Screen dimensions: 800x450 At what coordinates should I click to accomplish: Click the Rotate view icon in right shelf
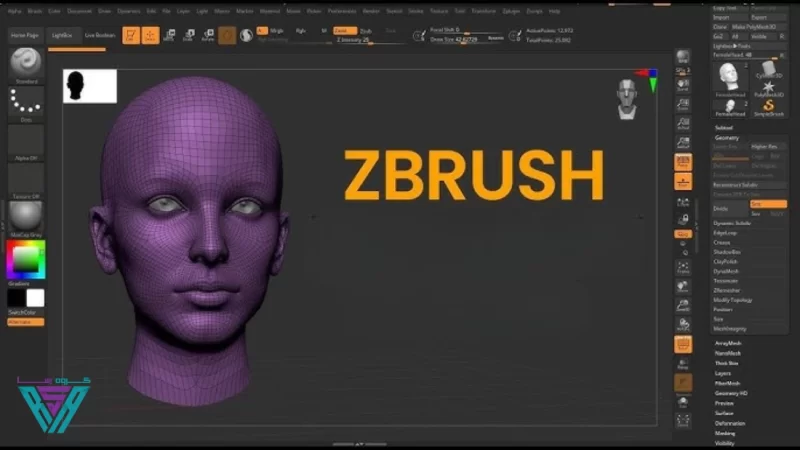tap(683, 325)
